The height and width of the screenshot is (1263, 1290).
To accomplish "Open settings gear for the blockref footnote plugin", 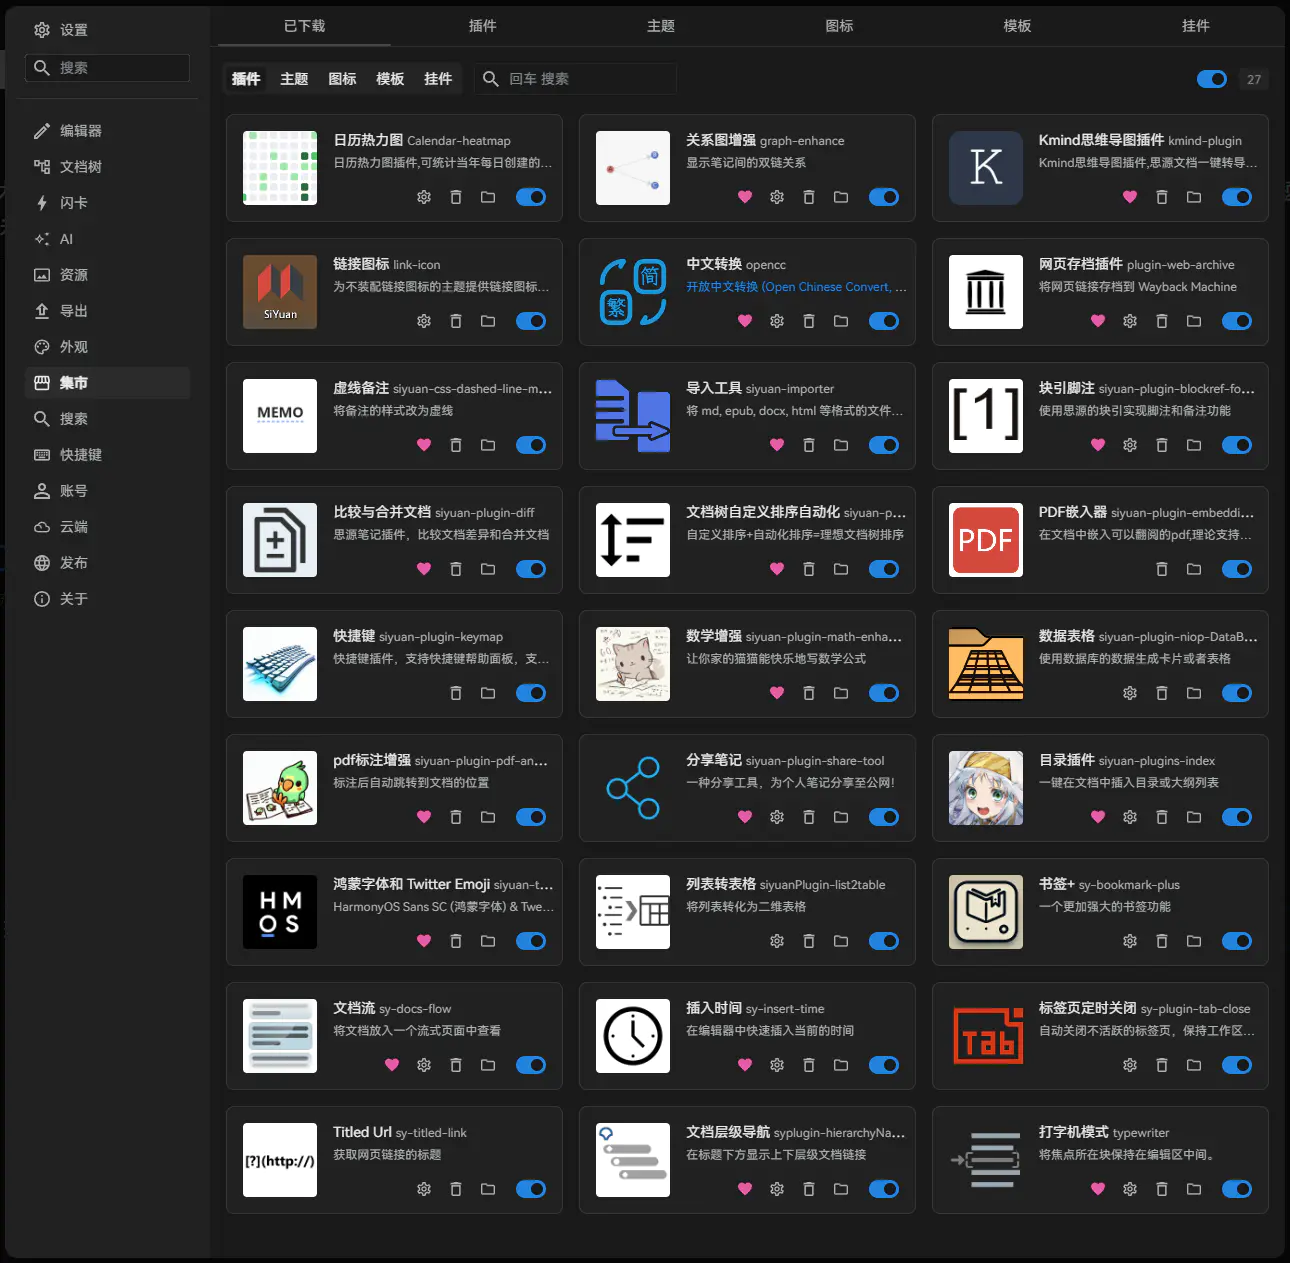I will pyautogui.click(x=1130, y=445).
